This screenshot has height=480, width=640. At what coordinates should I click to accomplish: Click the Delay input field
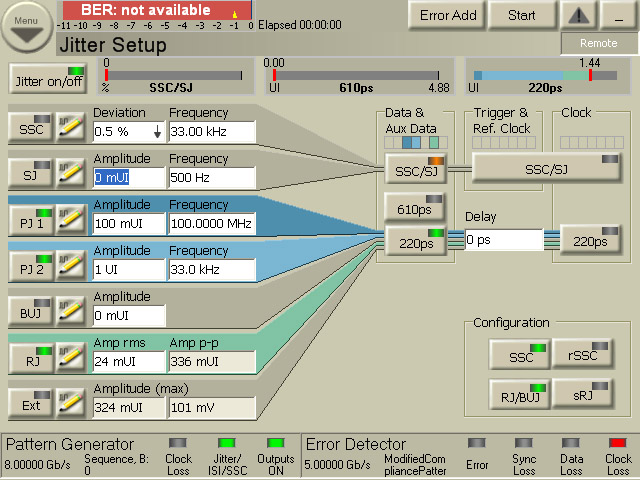[504, 240]
